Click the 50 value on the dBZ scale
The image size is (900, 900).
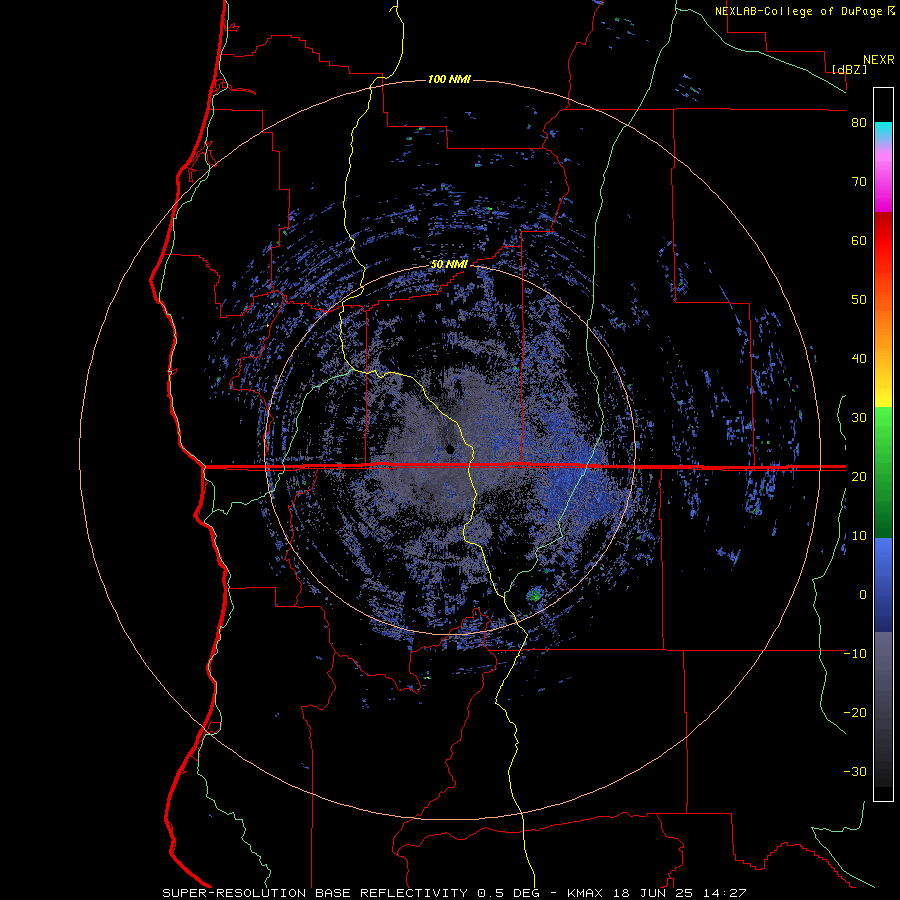coord(859,300)
